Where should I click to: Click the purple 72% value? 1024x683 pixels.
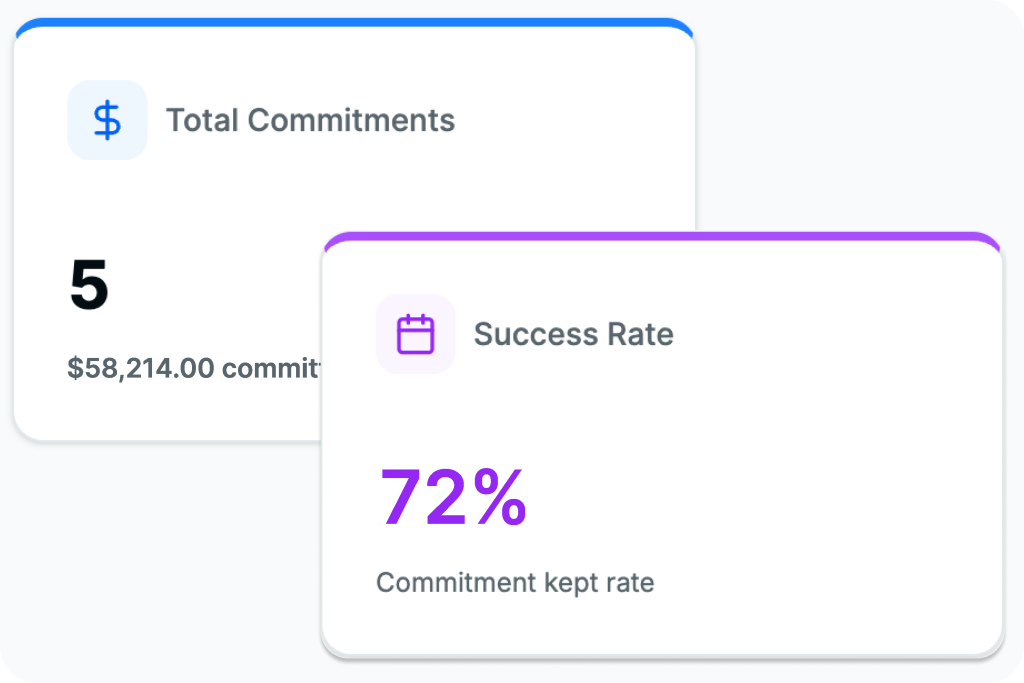(453, 497)
